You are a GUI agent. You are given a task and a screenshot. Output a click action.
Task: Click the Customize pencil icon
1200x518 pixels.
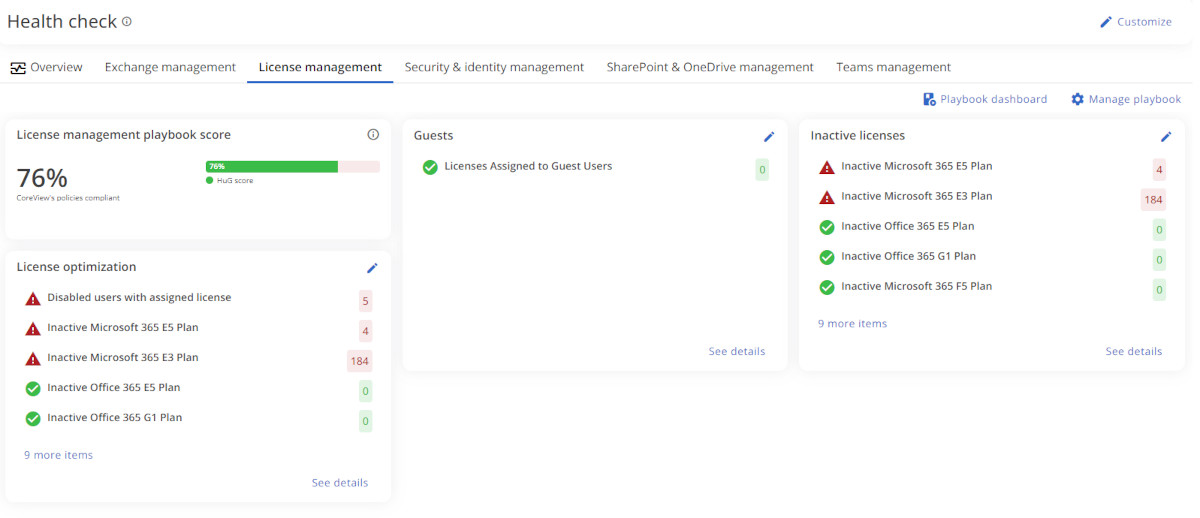[x=1106, y=22]
